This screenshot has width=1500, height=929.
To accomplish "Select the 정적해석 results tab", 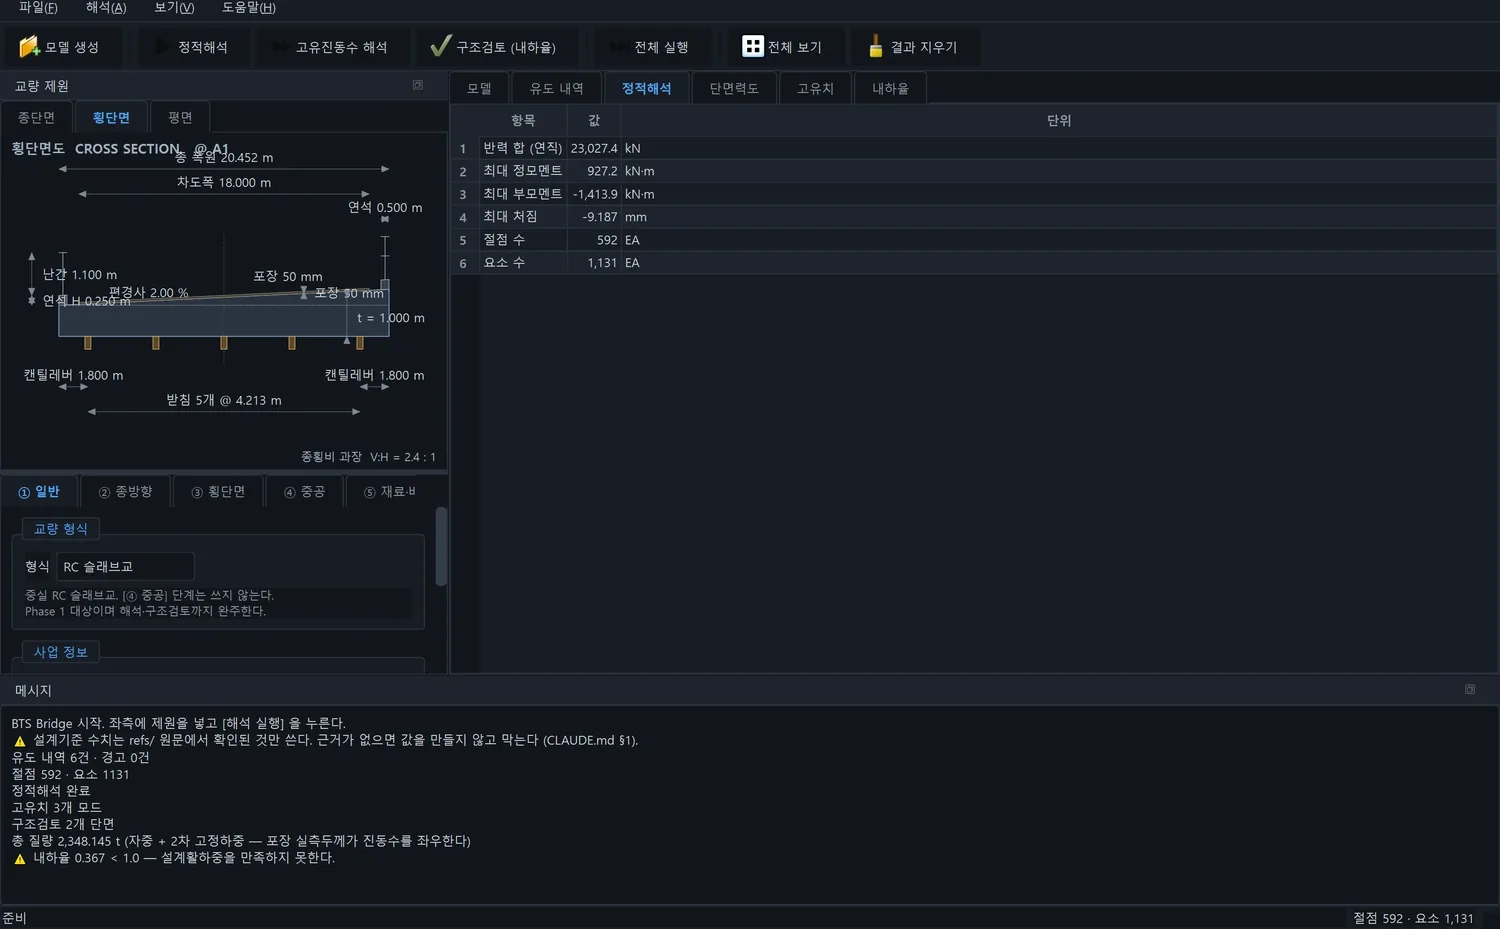I will [646, 88].
